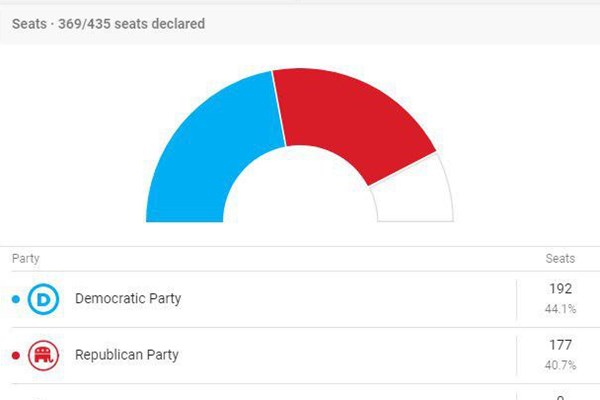Click the 192 Democratic seat count
This screenshot has height=400, width=600.
pos(560,289)
